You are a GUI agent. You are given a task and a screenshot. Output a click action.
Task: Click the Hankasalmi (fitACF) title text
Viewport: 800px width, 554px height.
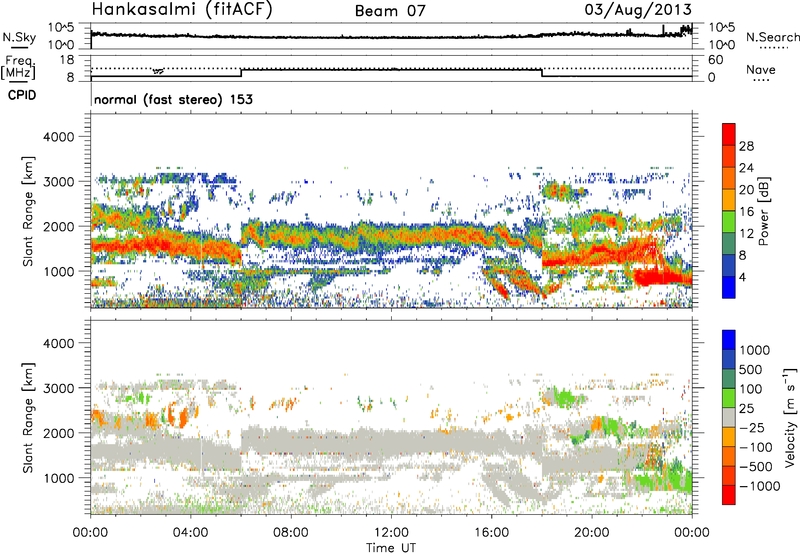pos(182,10)
